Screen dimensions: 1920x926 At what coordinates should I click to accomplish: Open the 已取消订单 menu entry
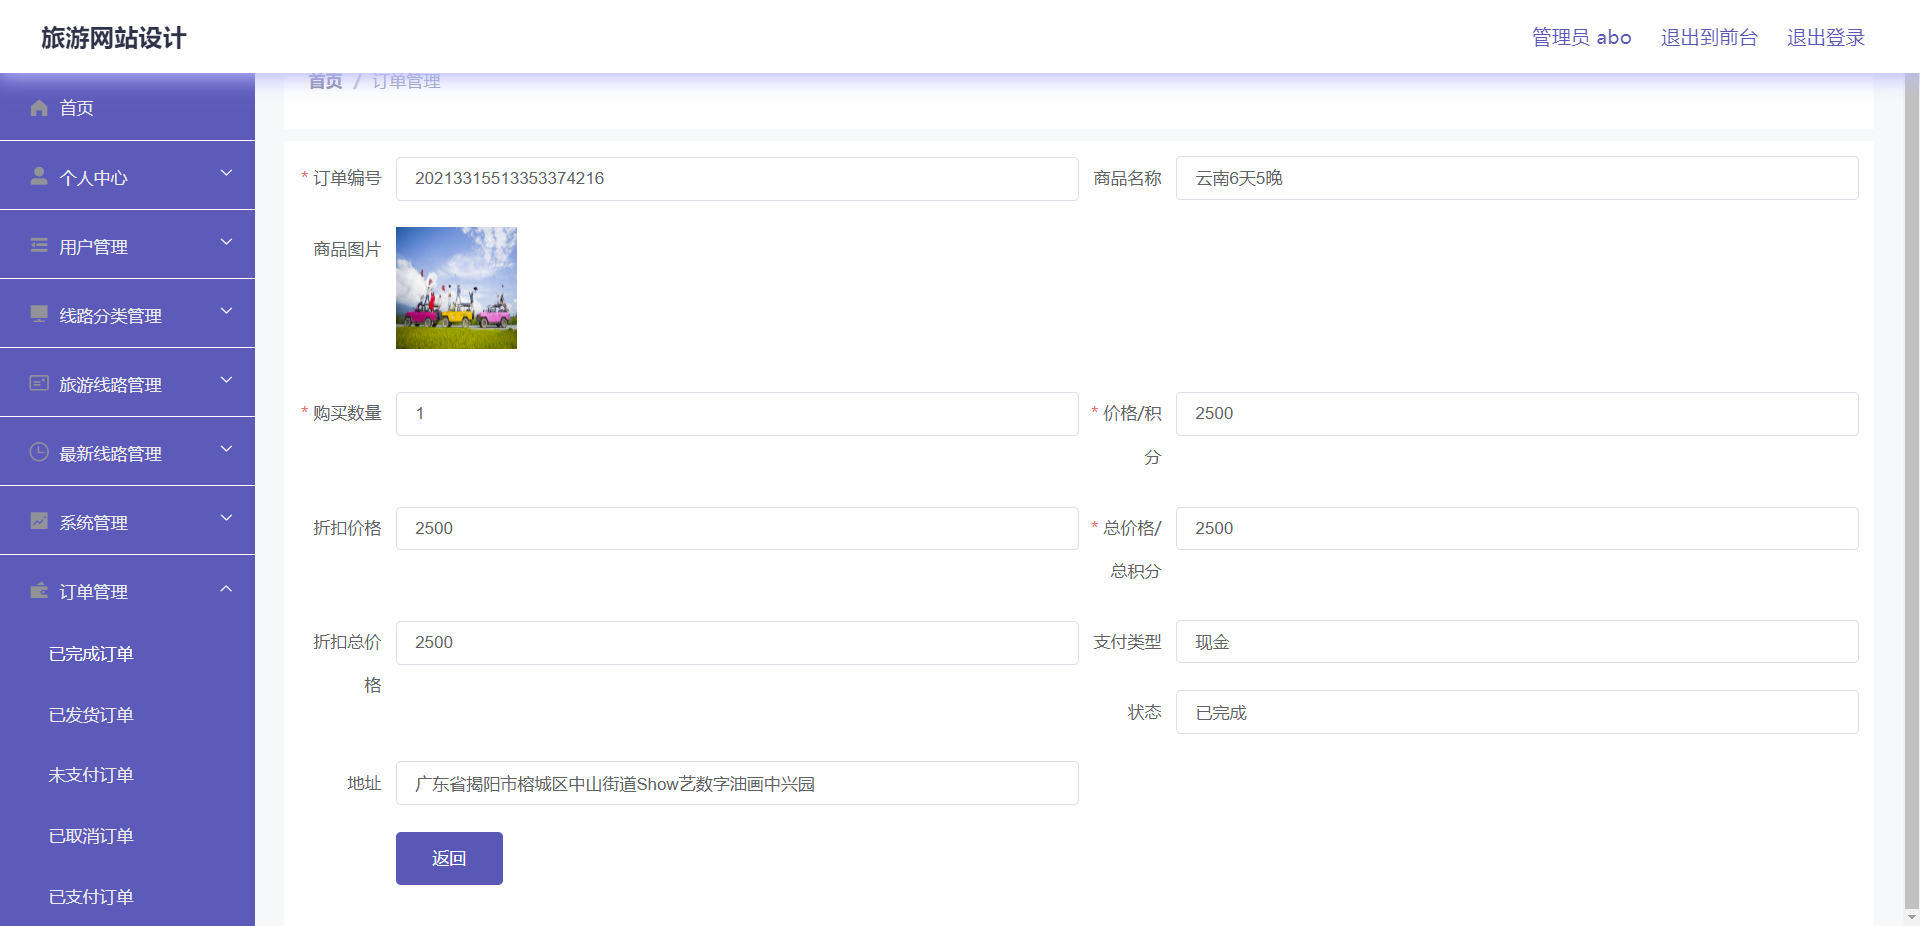click(x=91, y=836)
